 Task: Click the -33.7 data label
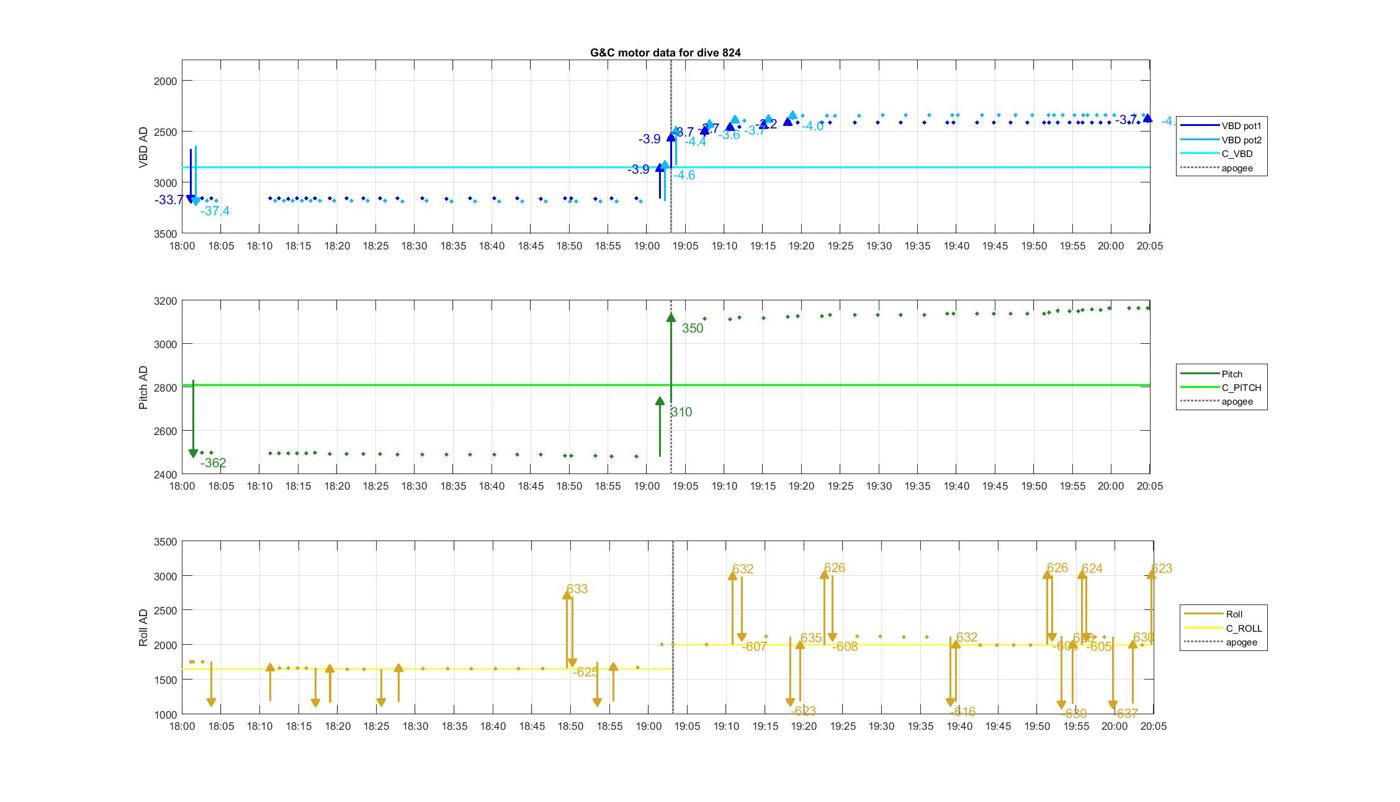169,200
